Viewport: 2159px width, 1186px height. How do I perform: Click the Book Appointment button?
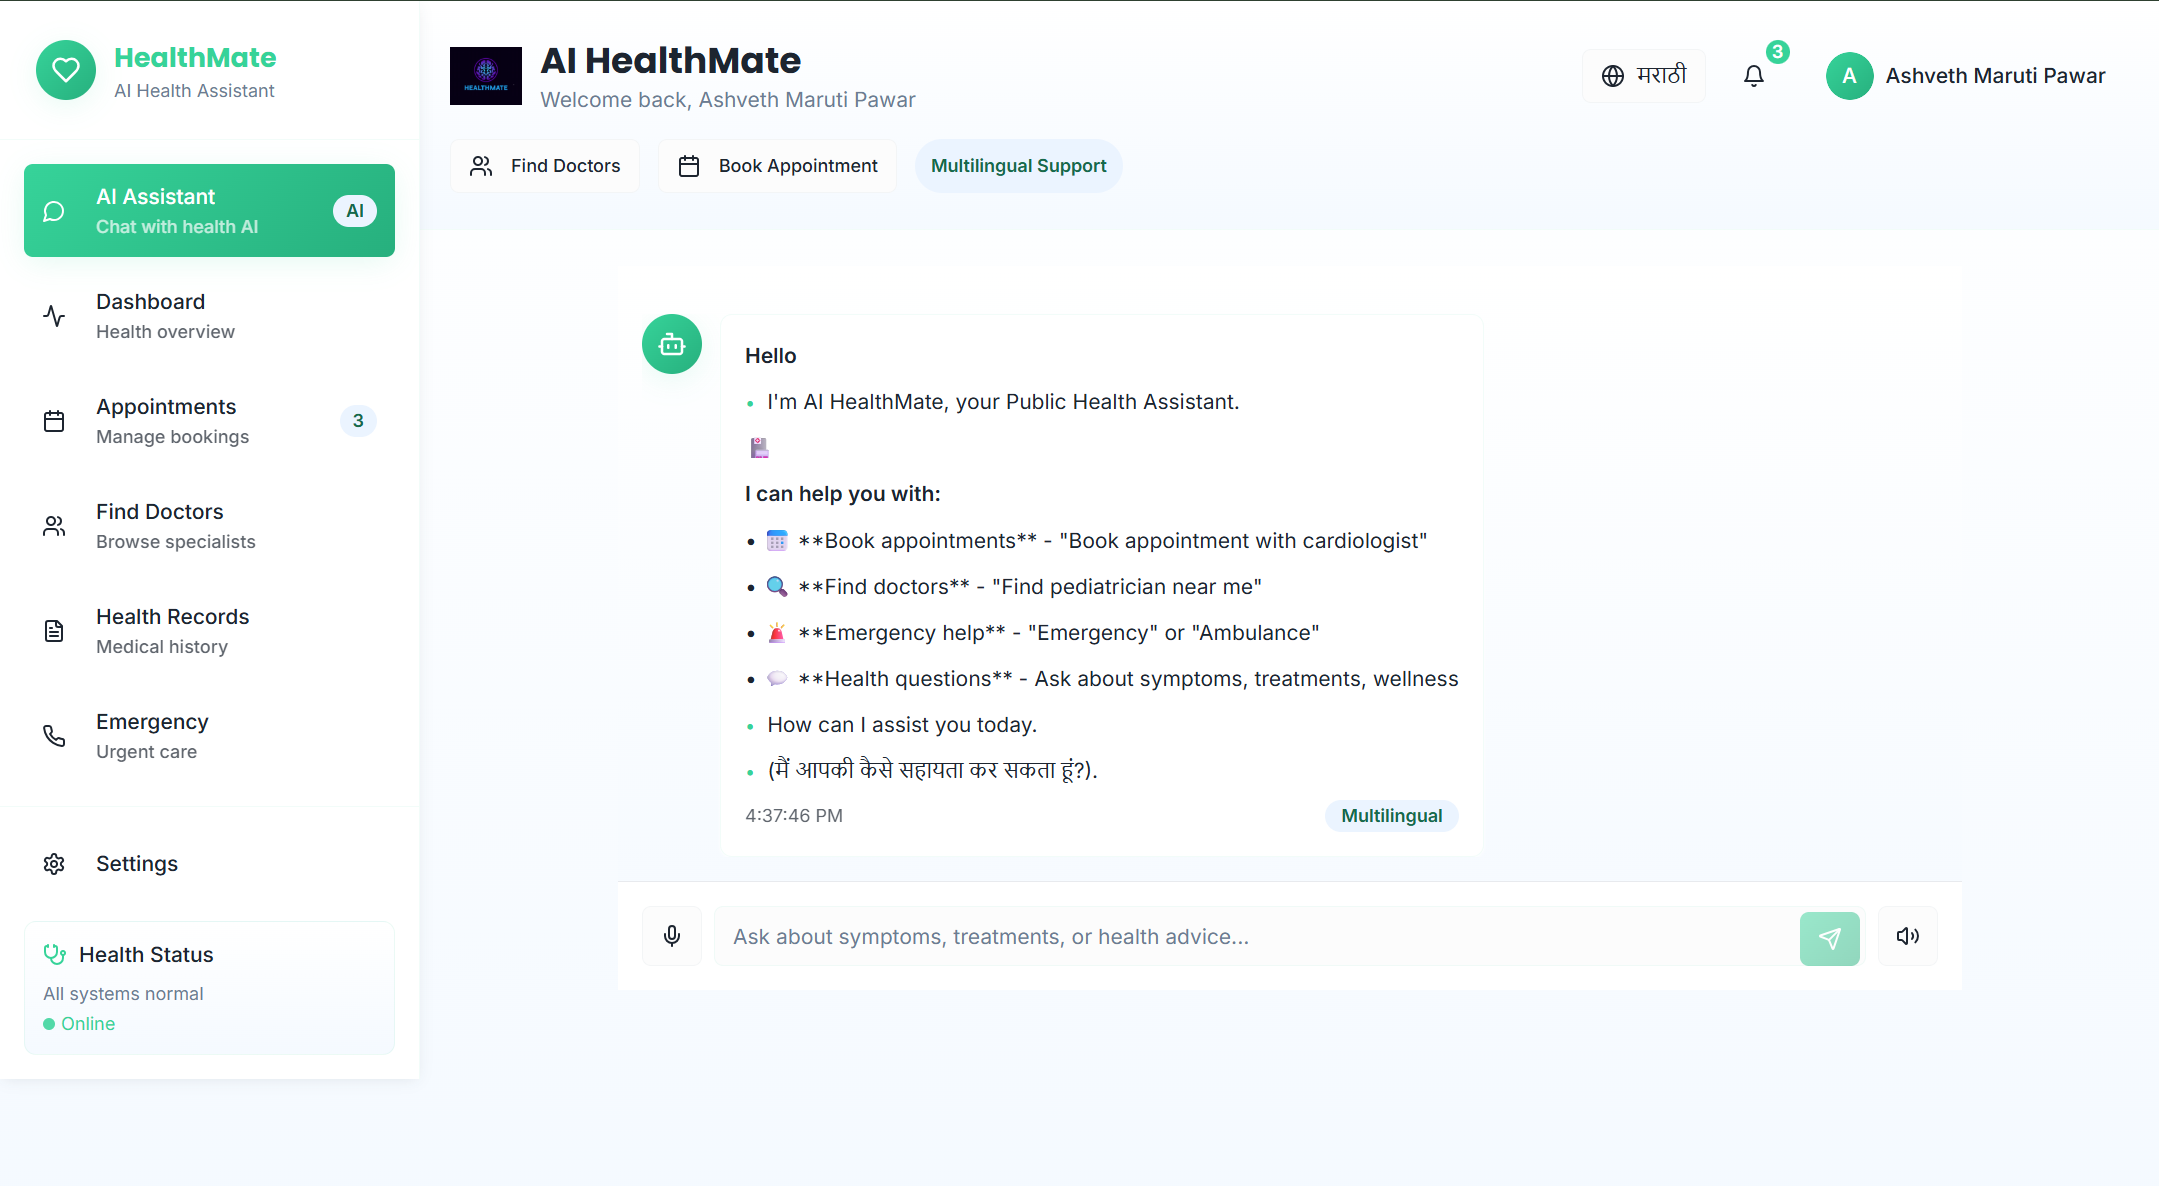tap(778, 166)
